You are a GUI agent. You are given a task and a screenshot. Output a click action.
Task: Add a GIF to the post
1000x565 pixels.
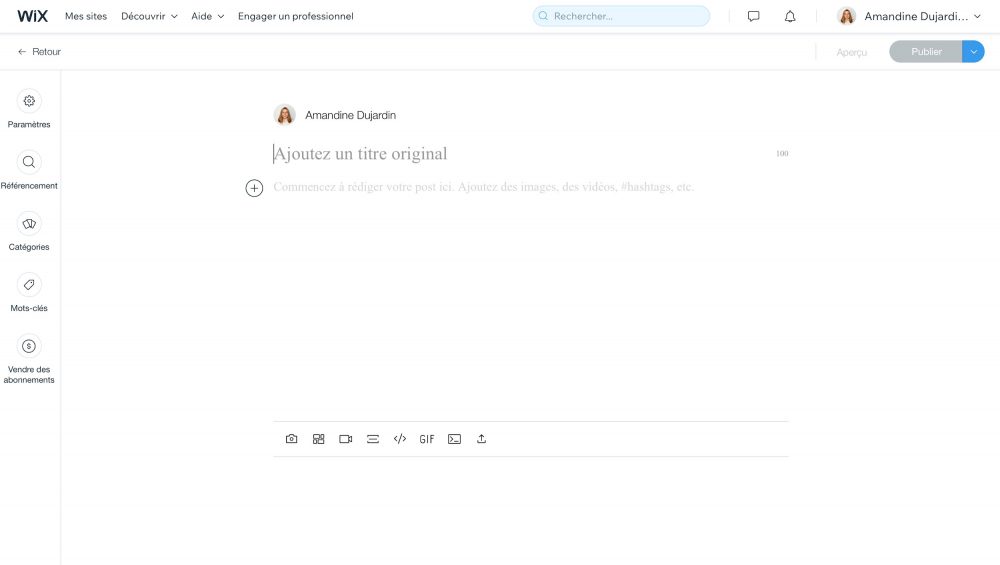(x=427, y=439)
